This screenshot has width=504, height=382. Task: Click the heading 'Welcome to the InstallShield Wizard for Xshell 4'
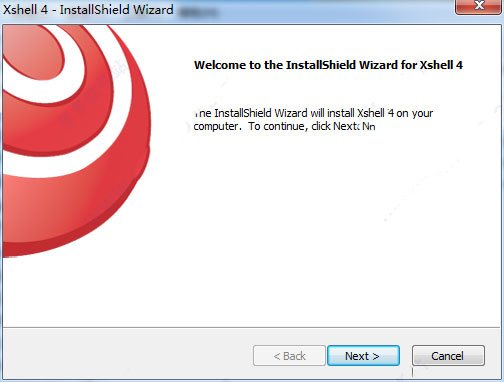[328, 65]
